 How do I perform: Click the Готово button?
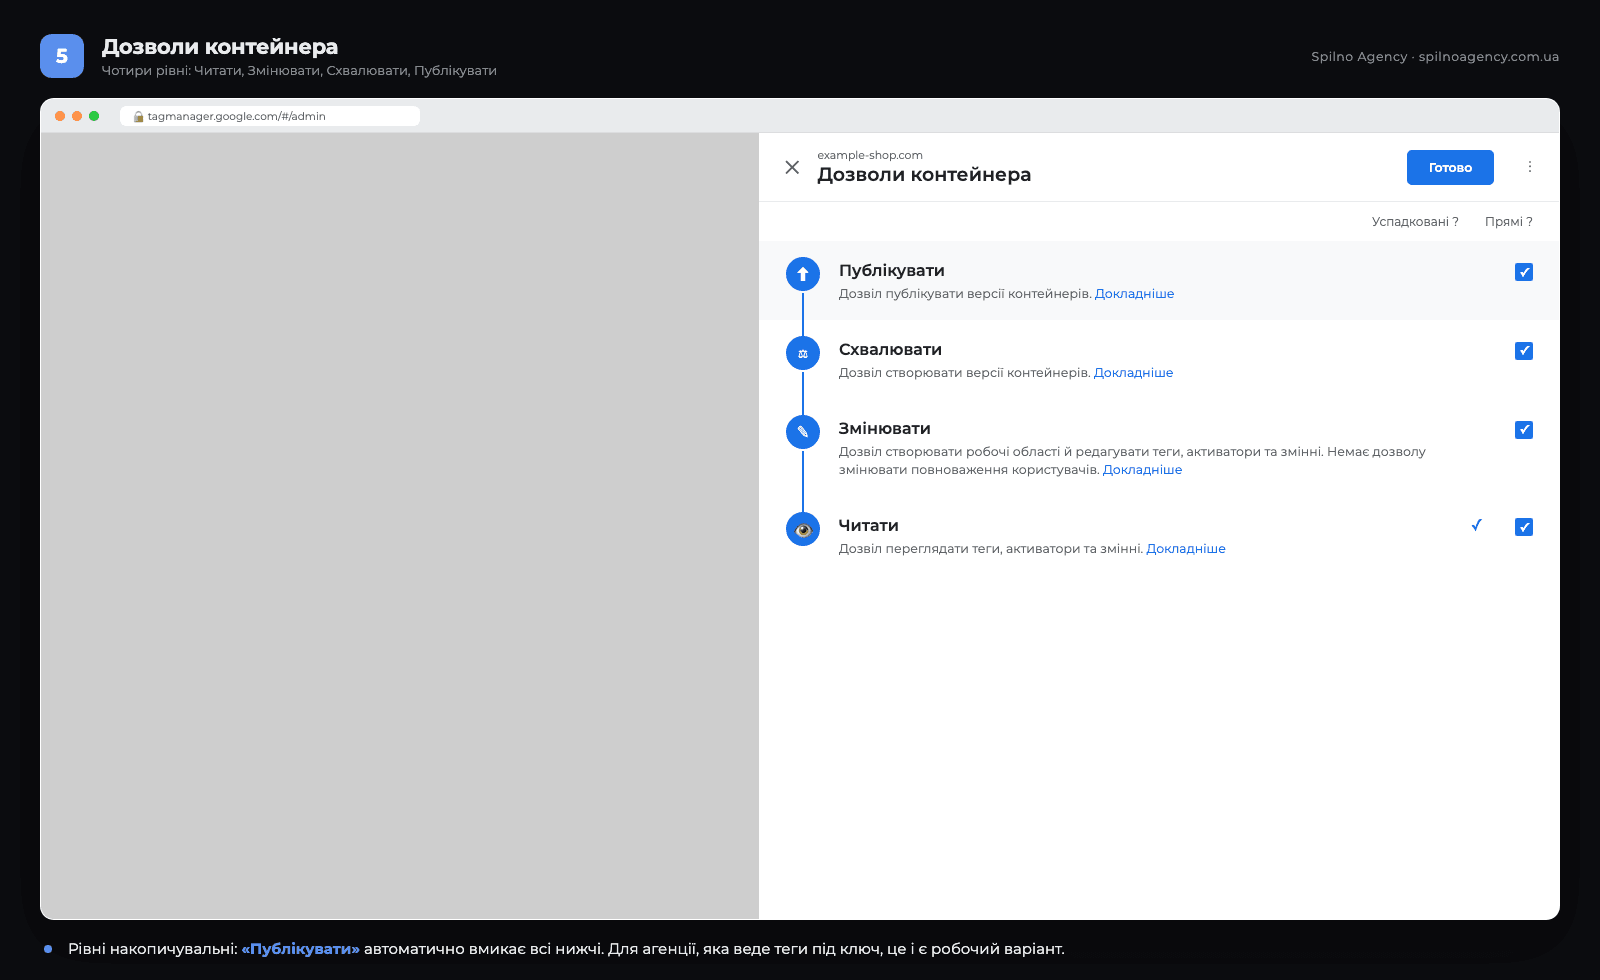[x=1450, y=167]
